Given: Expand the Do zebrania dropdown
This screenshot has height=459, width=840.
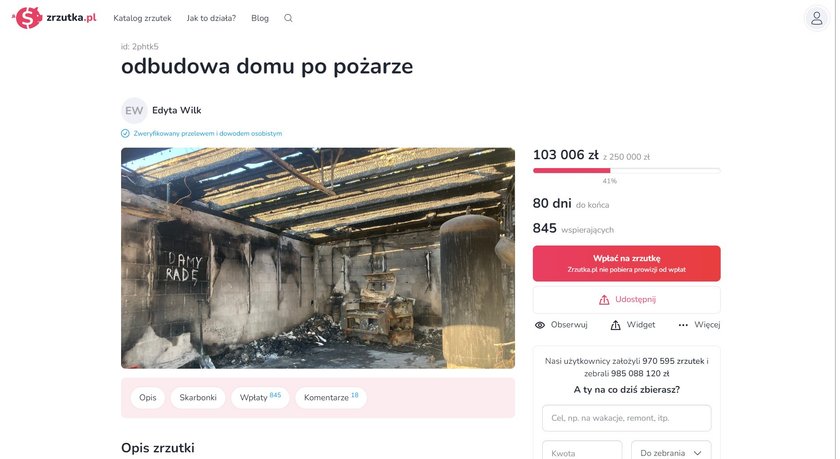Looking at the screenshot, I should point(671,450).
